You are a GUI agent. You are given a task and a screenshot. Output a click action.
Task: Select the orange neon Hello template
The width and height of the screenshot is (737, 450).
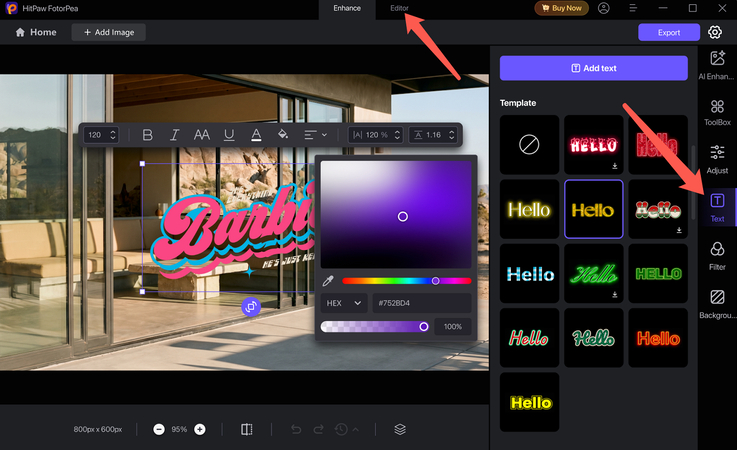point(658,338)
